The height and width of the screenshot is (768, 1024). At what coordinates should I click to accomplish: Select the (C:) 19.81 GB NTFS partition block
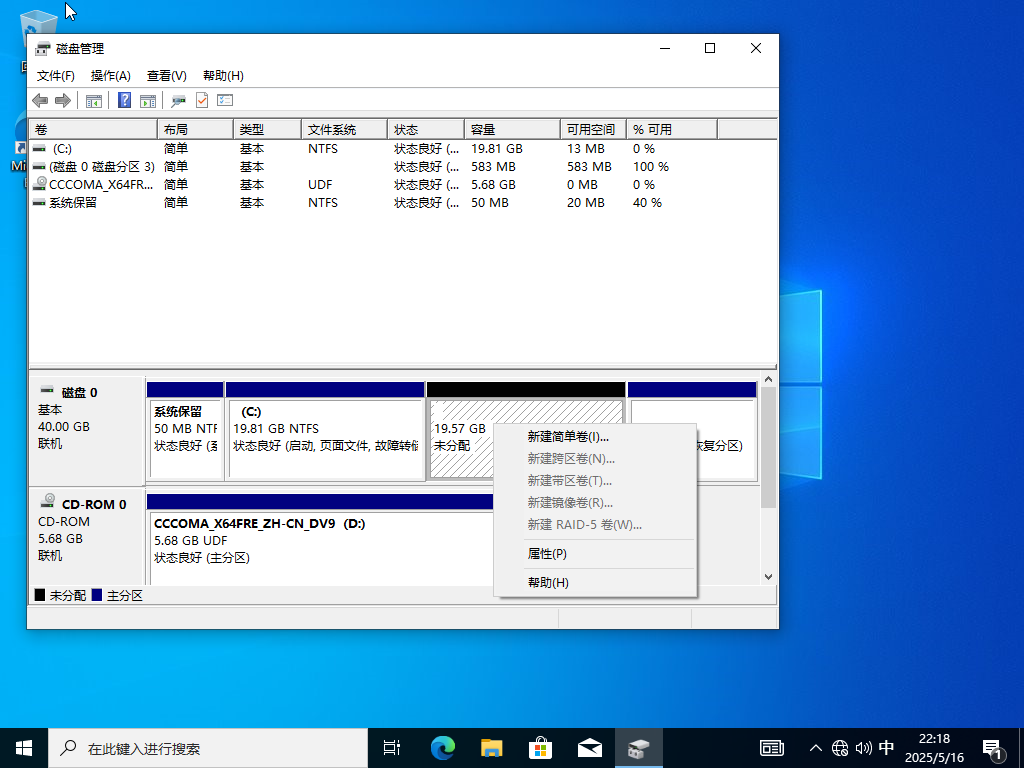pos(325,431)
